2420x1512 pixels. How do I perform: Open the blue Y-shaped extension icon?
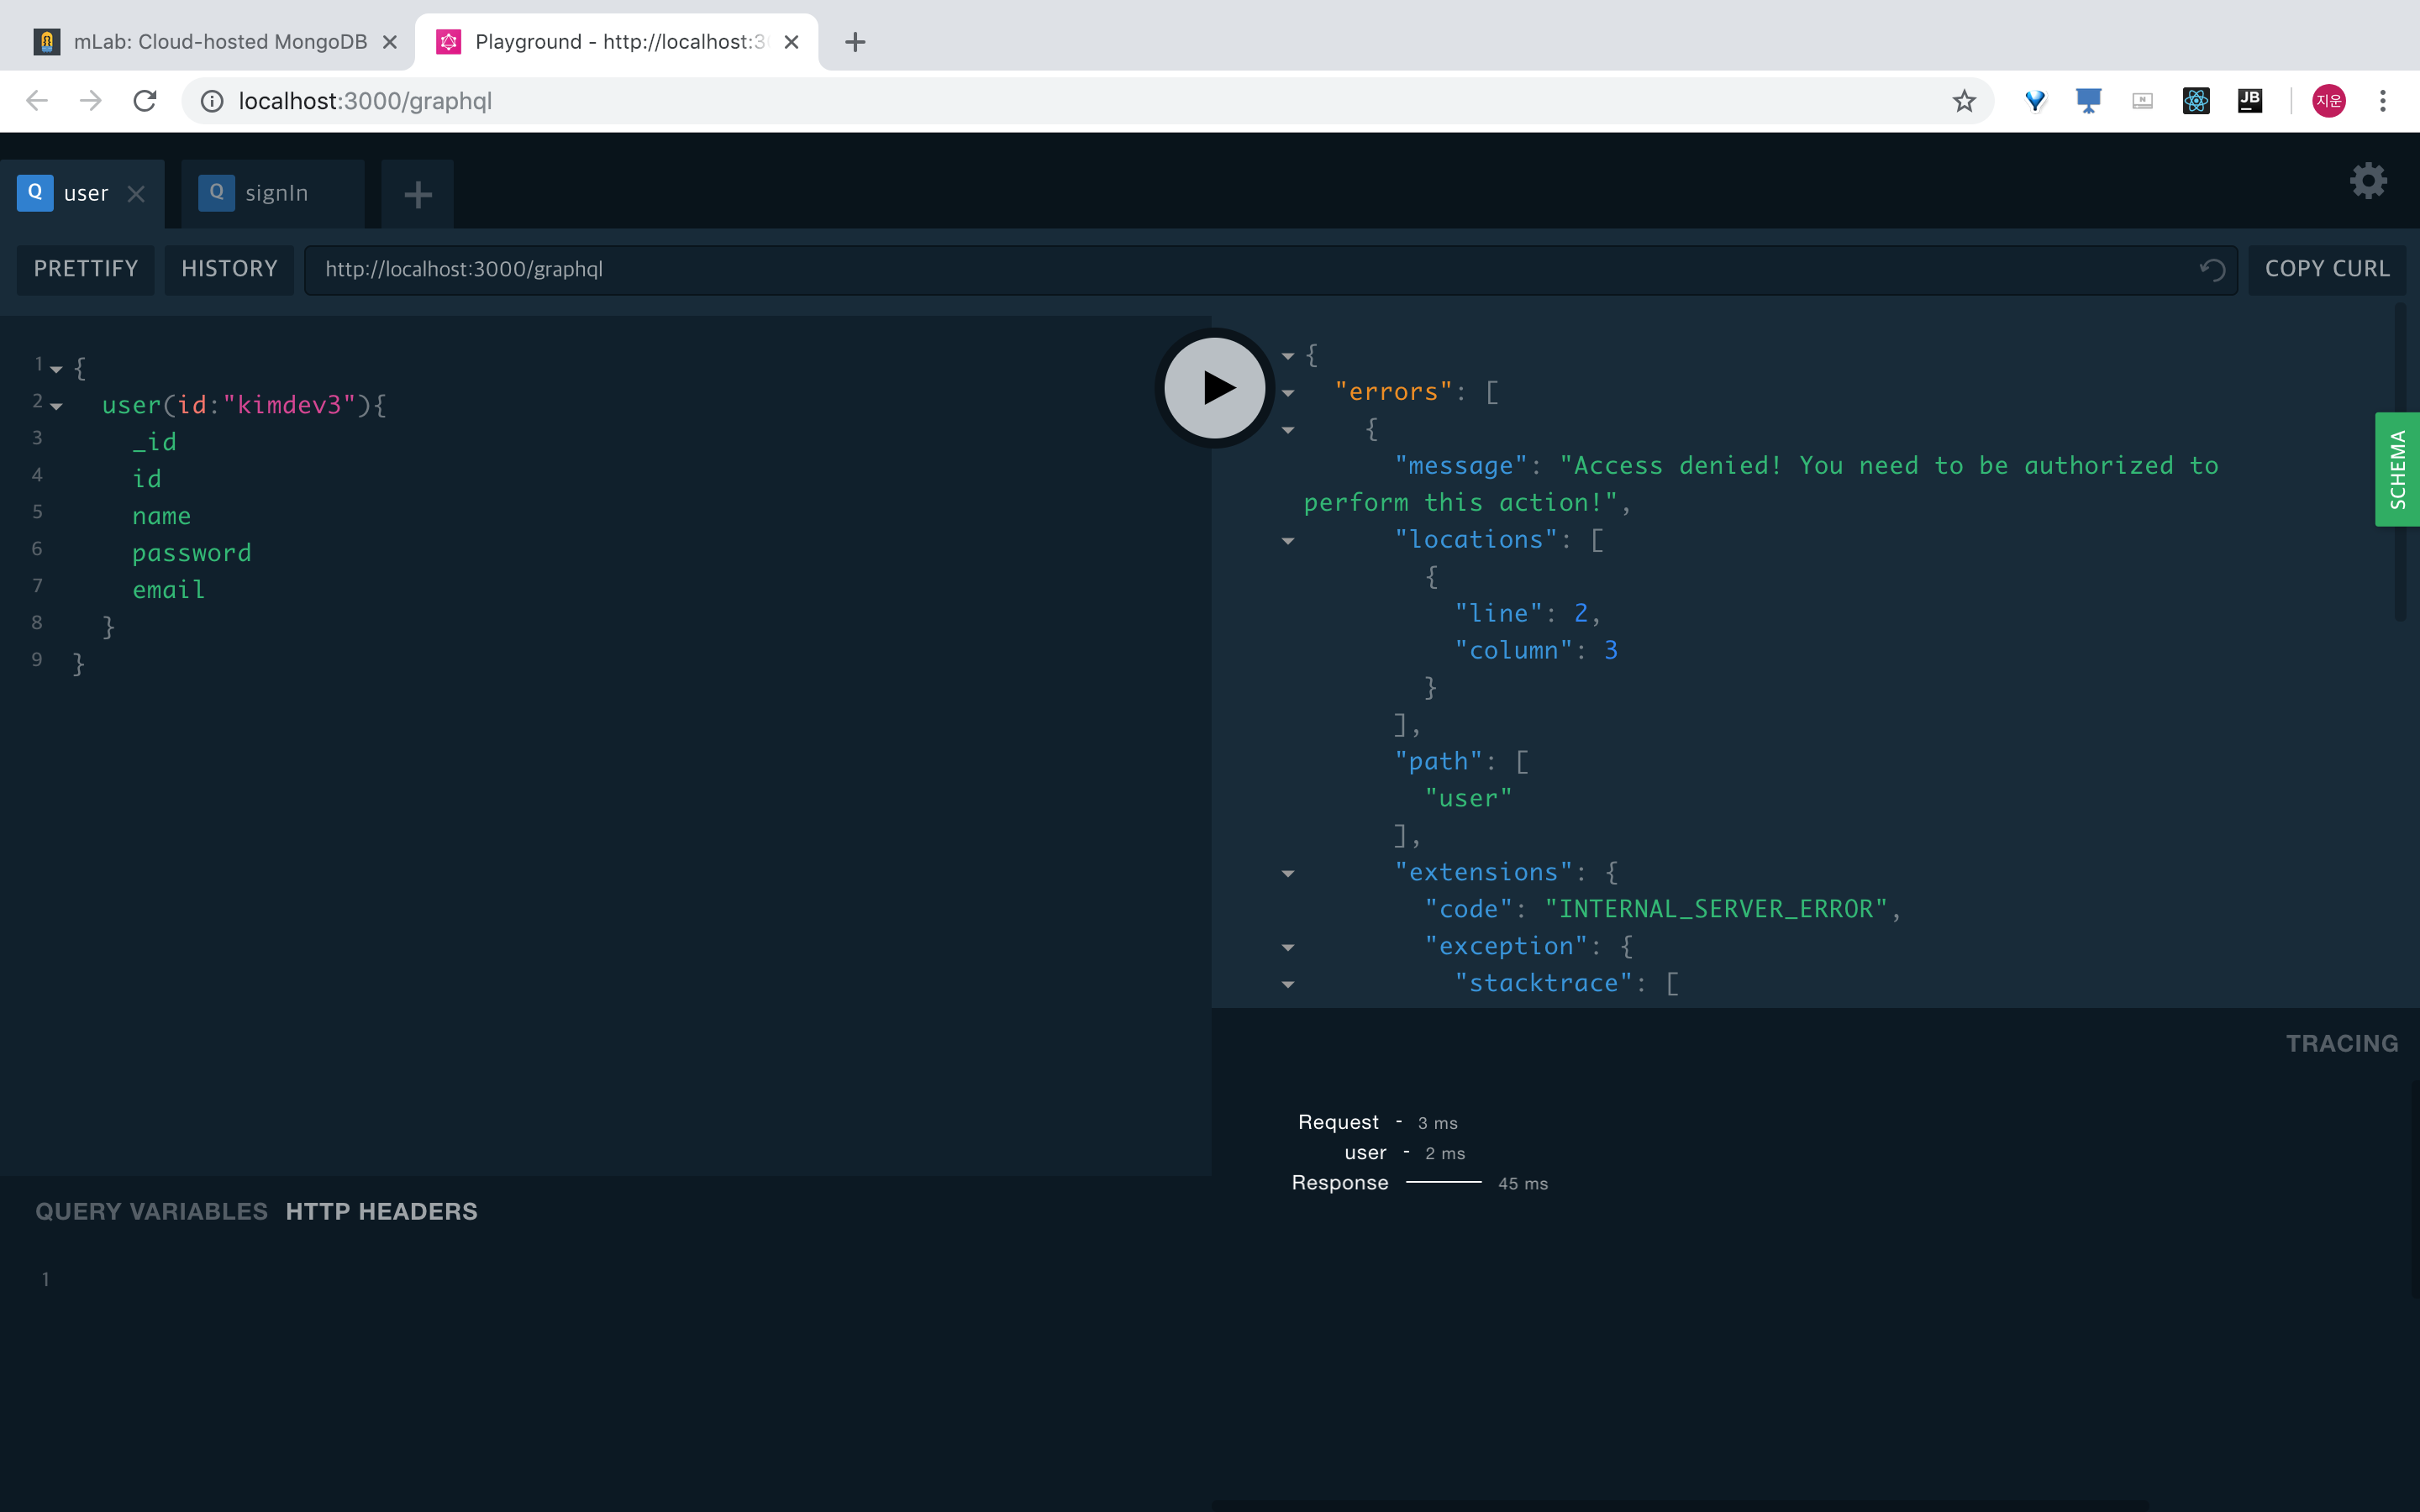pyautogui.click(x=2035, y=101)
